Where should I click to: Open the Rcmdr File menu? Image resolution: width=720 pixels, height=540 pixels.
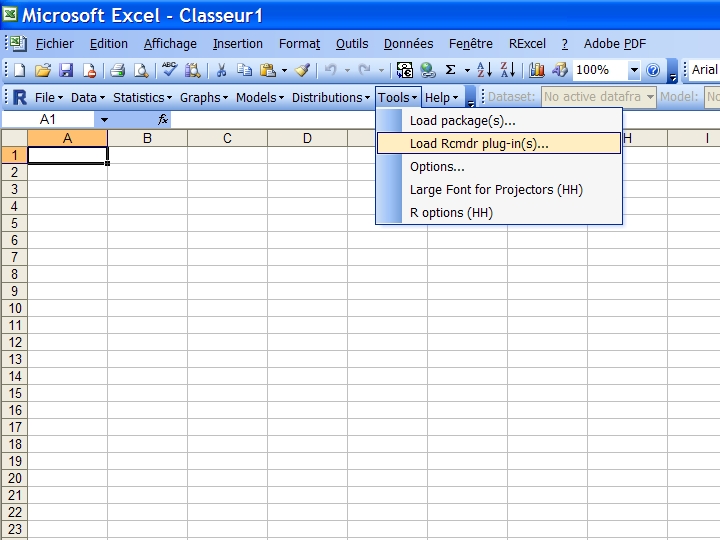click(49, 98)
